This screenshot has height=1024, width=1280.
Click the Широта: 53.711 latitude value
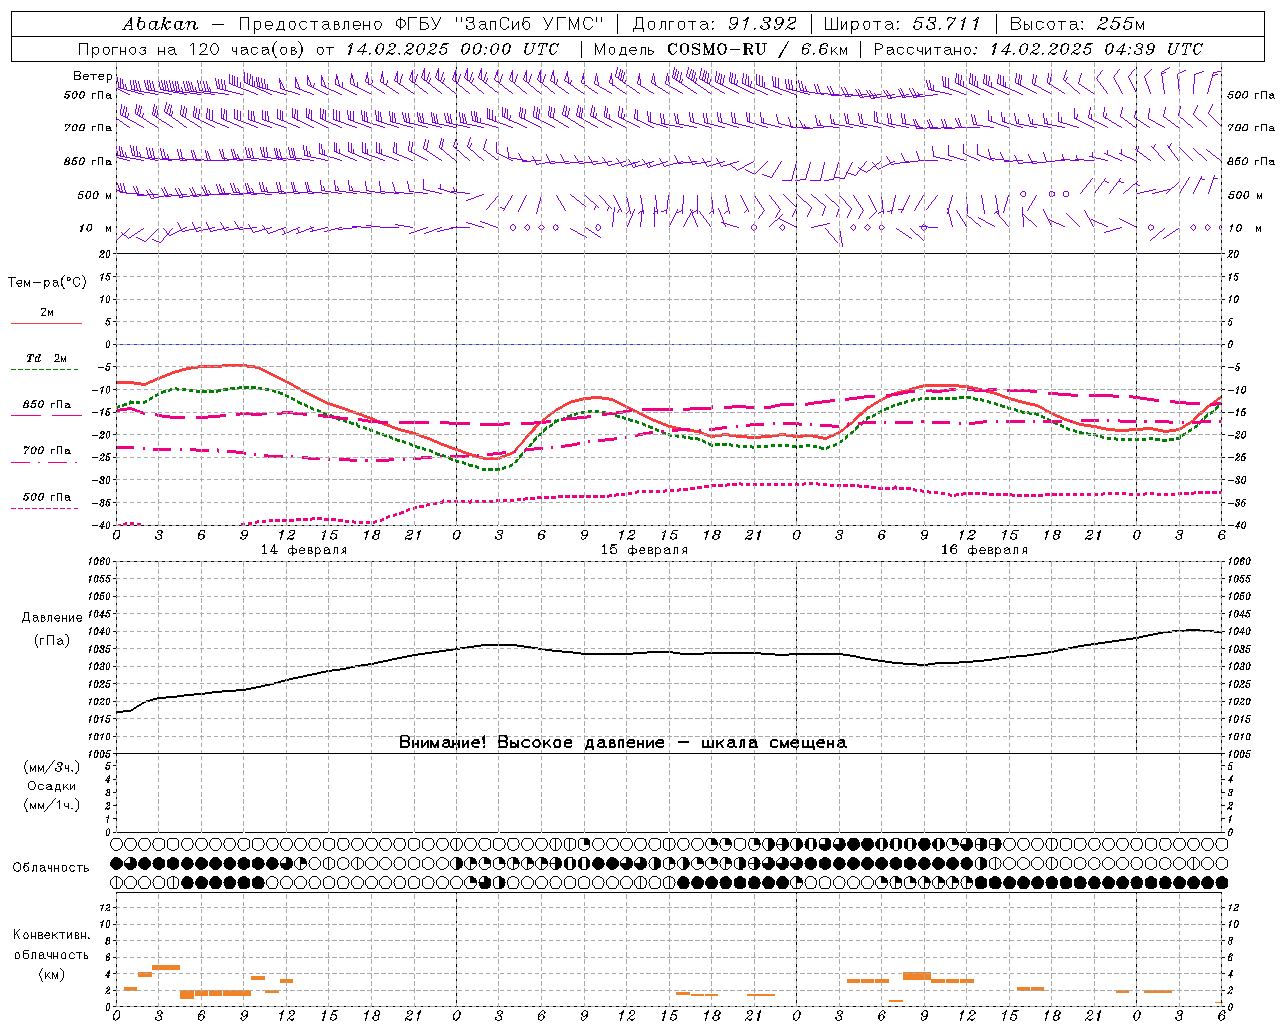tap(902, 24)
